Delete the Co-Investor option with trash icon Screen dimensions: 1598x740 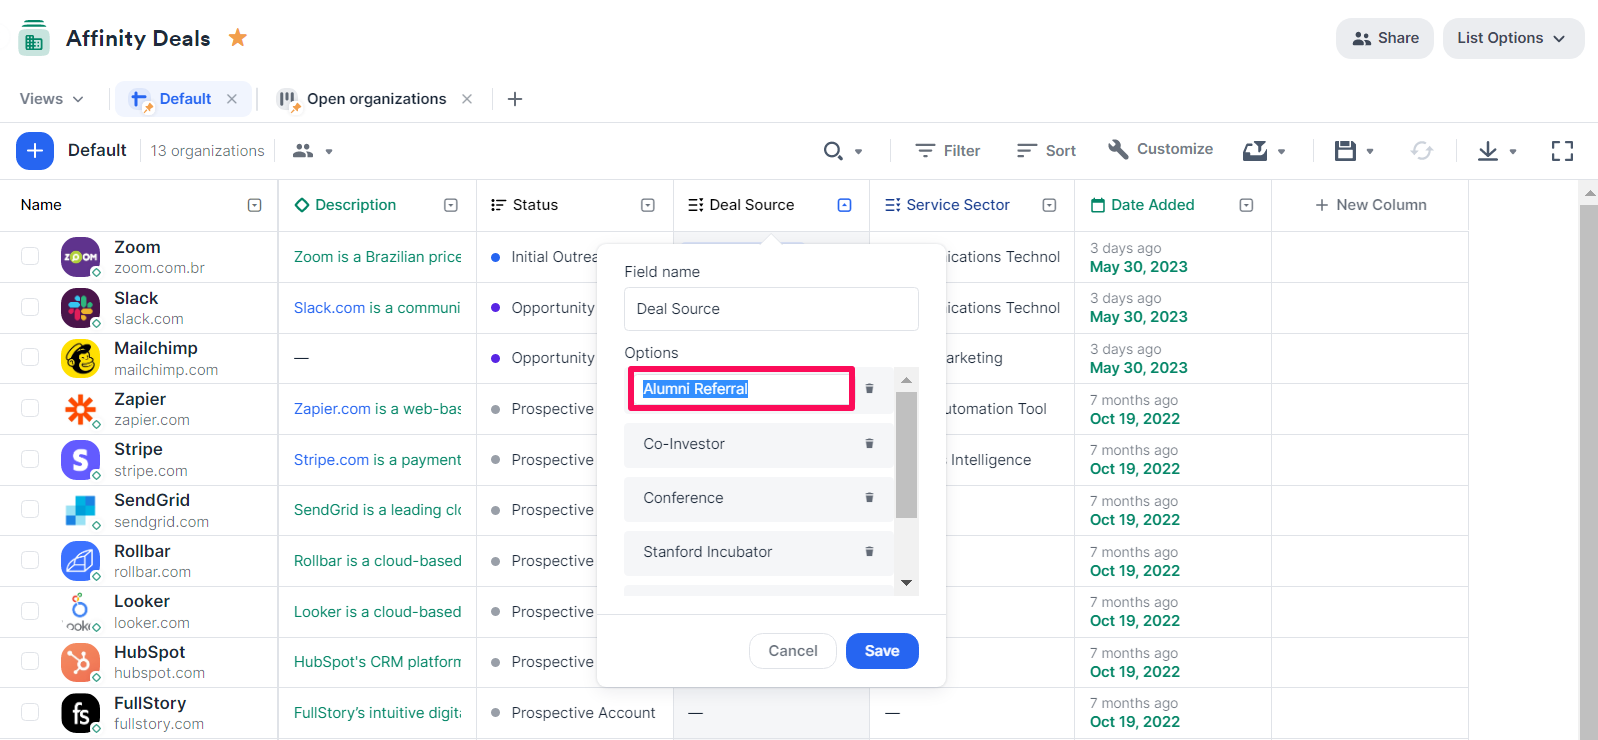click(869, 444)
